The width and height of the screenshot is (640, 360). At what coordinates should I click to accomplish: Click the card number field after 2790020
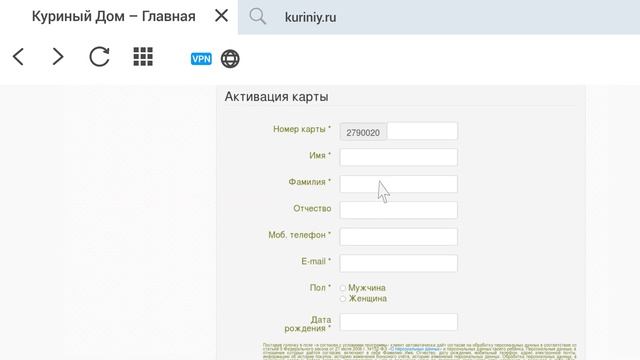[422, 131]
